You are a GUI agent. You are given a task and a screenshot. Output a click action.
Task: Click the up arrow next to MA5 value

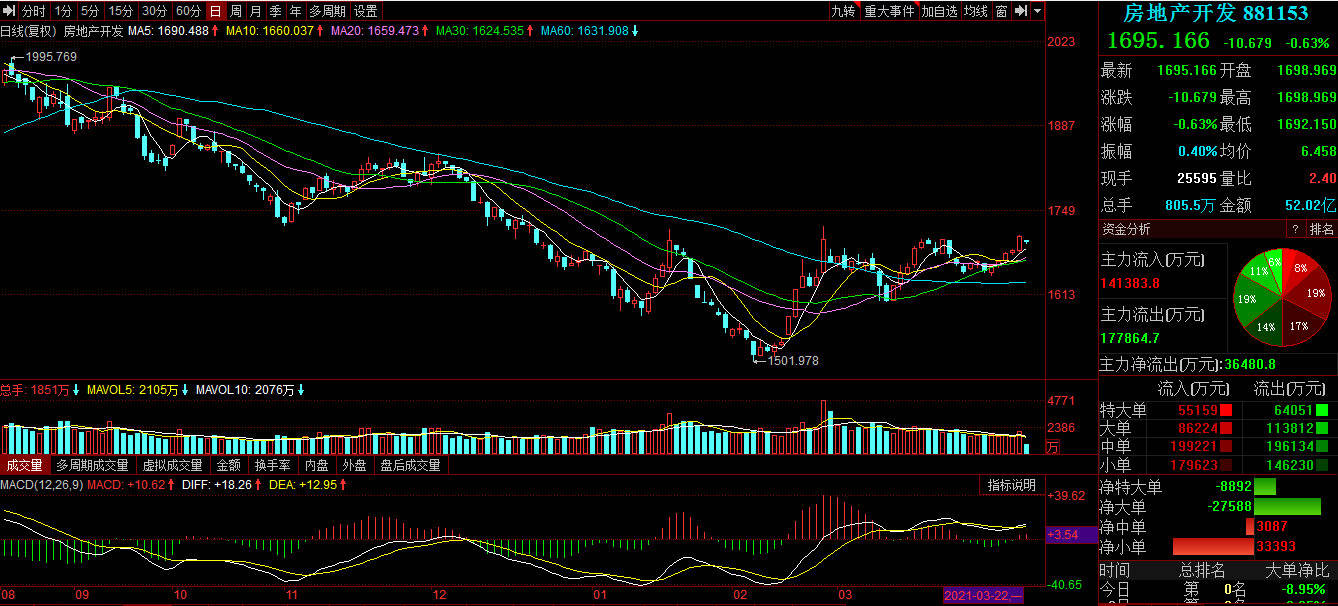(x=215, y=31)
